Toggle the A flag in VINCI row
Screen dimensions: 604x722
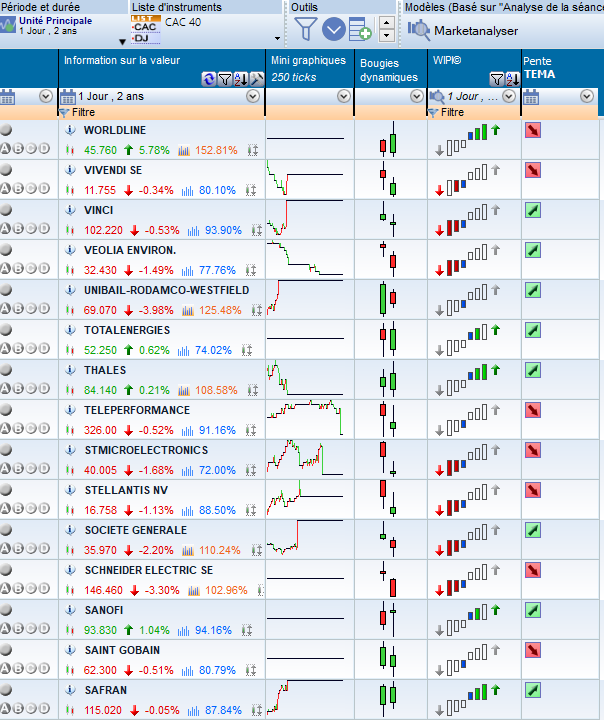(x=5, y=229)
